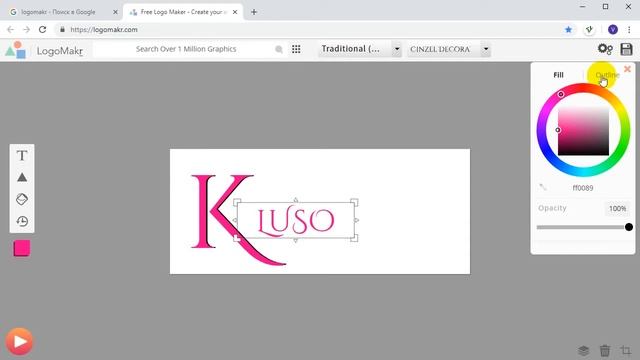Switch to the Google search browser tab
Screen dimensions: 640x360
[x=63, y=12]
